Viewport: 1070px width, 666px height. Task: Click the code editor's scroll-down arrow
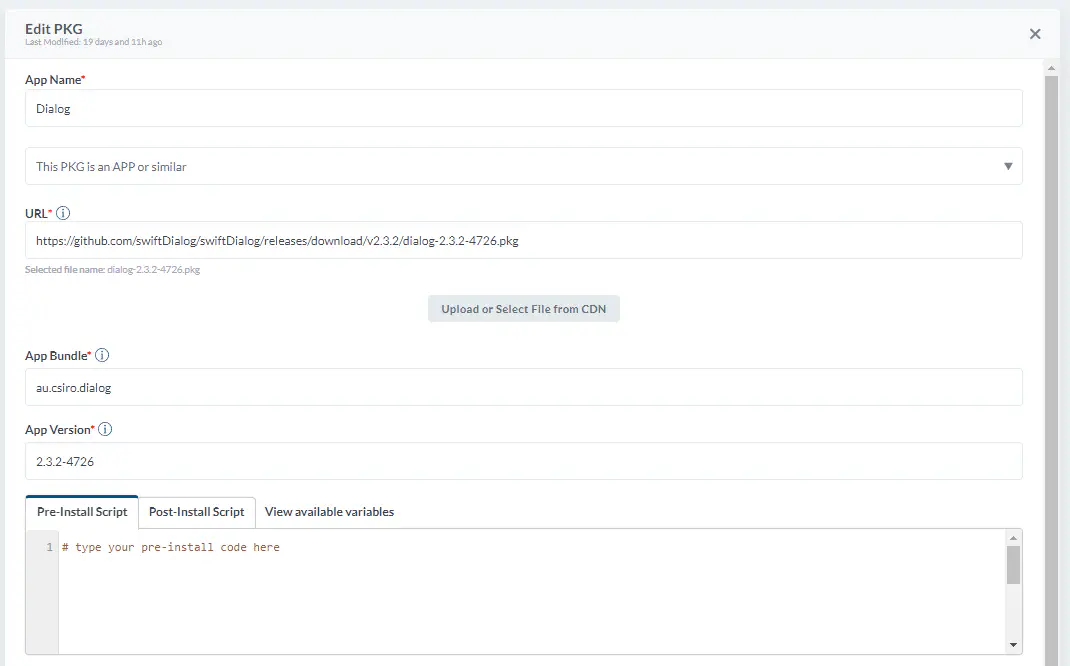(x=1013, y=645)
